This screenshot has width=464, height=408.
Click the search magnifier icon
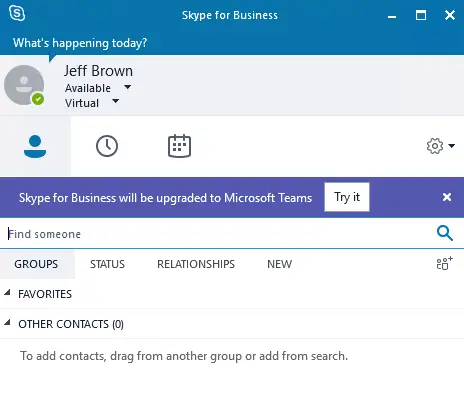(x=445, y=233)
